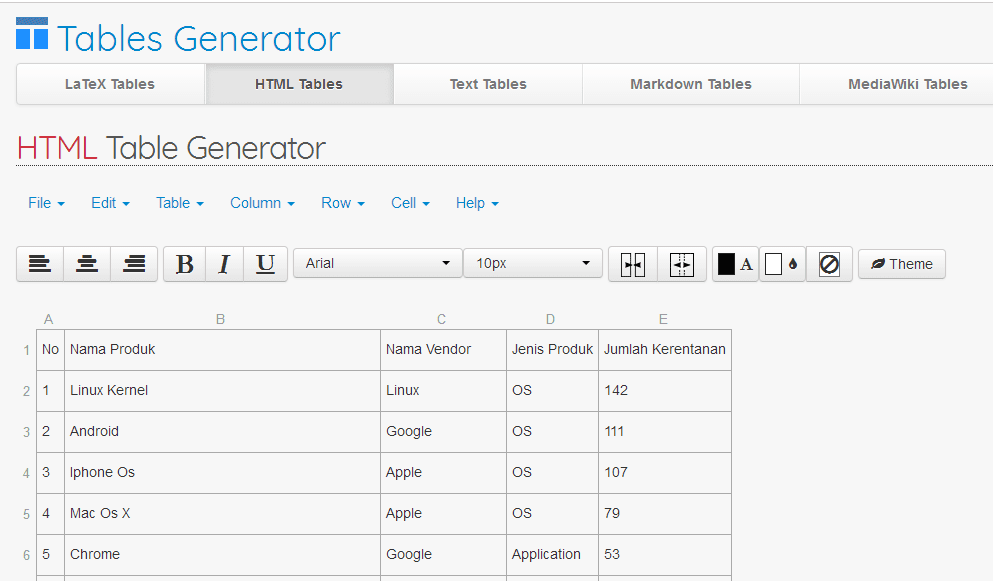Center align text in toolbar
This screenshot has height=581, width=993.
pyautogui.click(x=87, y=264)
